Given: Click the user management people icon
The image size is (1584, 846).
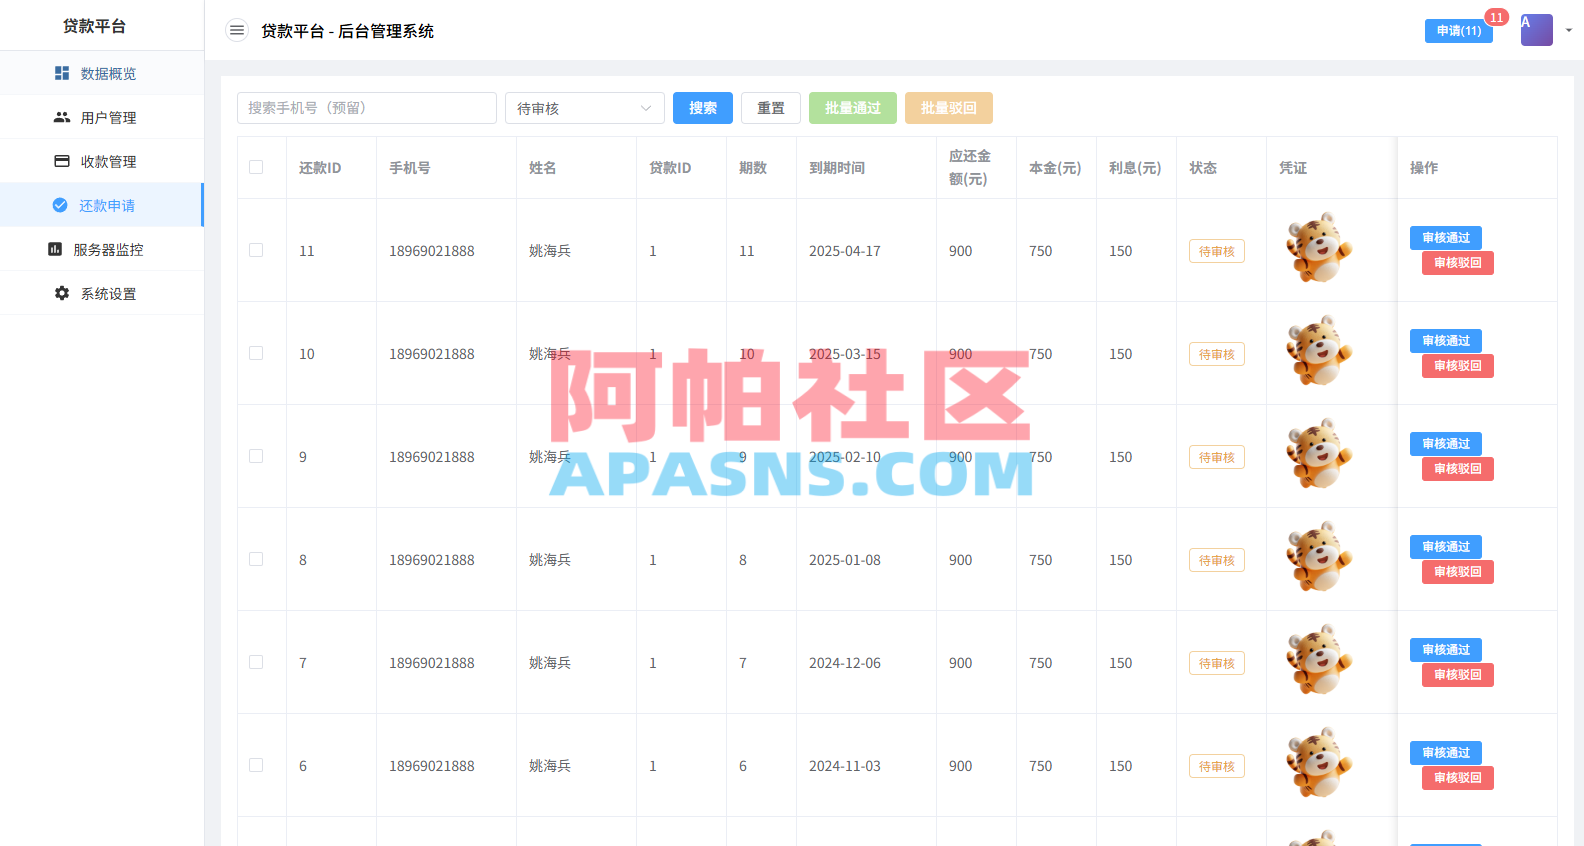Looking at the screenshot, I should pyautogui.click(x=62, y=117).
